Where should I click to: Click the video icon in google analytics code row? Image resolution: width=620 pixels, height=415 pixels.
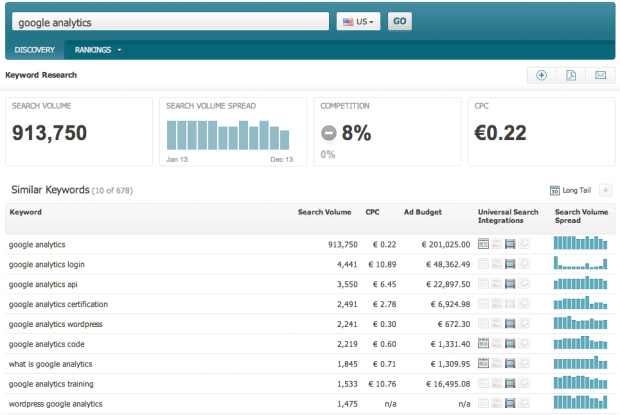pos(510,343)
